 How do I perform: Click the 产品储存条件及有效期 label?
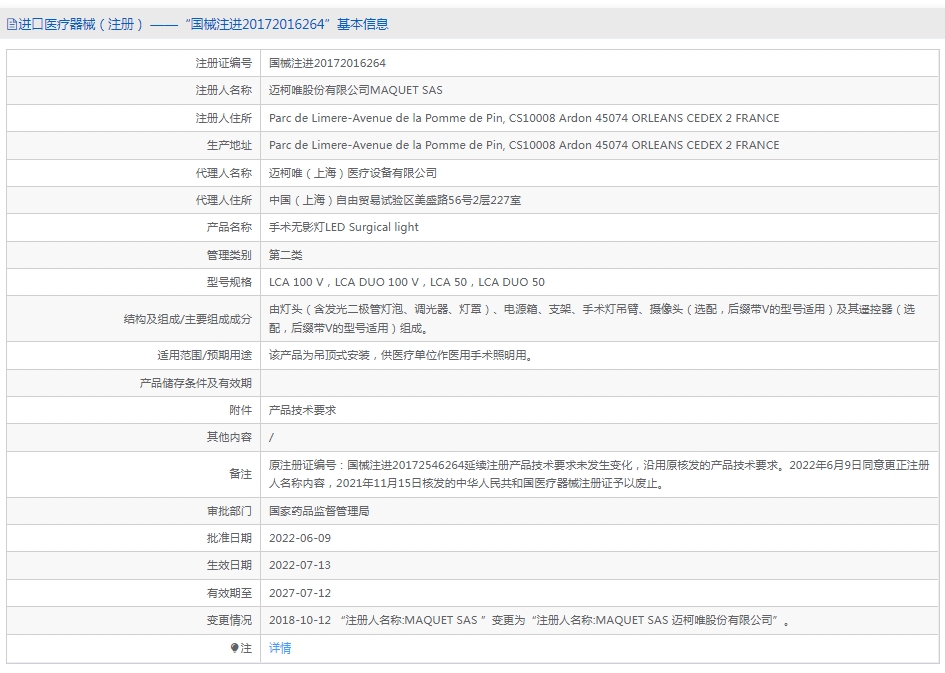click(x=195, y=383)
